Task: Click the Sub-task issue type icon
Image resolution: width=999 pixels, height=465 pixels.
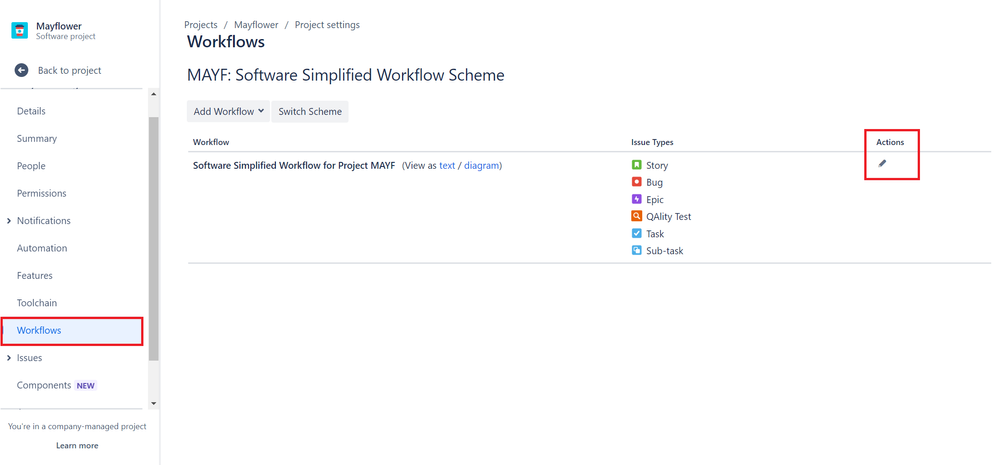Action: [x=636, y=251]
